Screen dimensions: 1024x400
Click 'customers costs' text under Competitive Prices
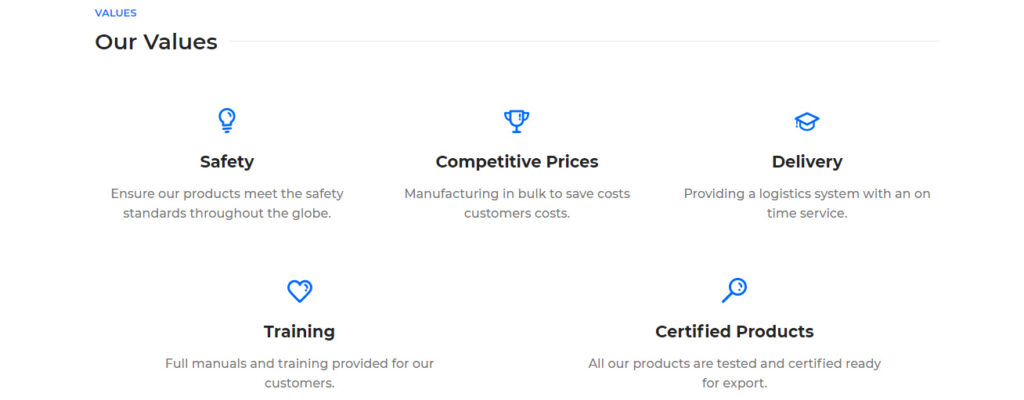517,213
